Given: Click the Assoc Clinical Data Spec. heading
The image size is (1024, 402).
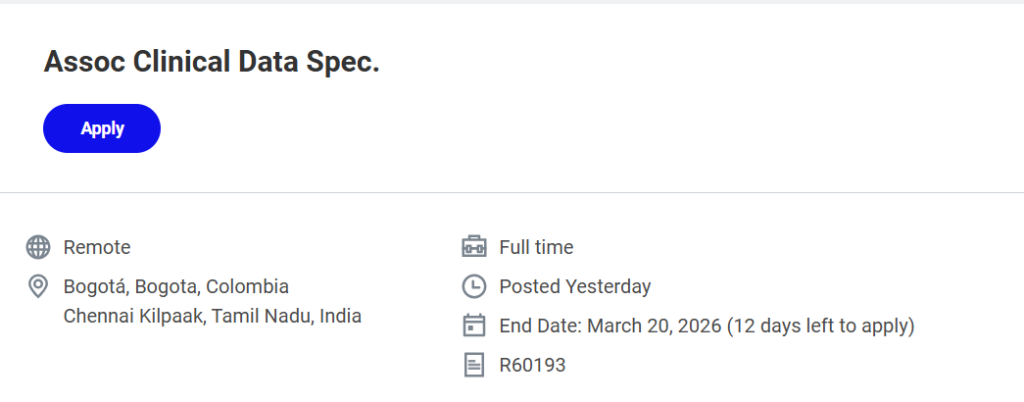Looking at the screenshot, I should click(x=212, y=62).
